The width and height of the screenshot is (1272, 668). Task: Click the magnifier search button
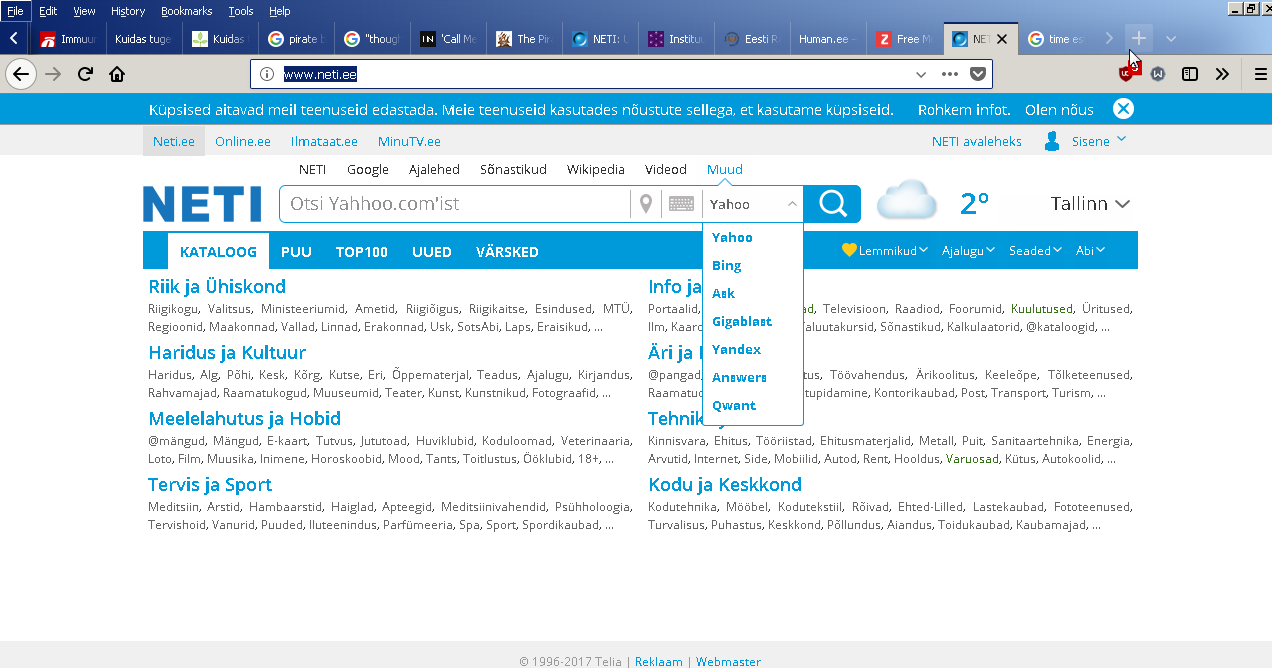point(832,204)
